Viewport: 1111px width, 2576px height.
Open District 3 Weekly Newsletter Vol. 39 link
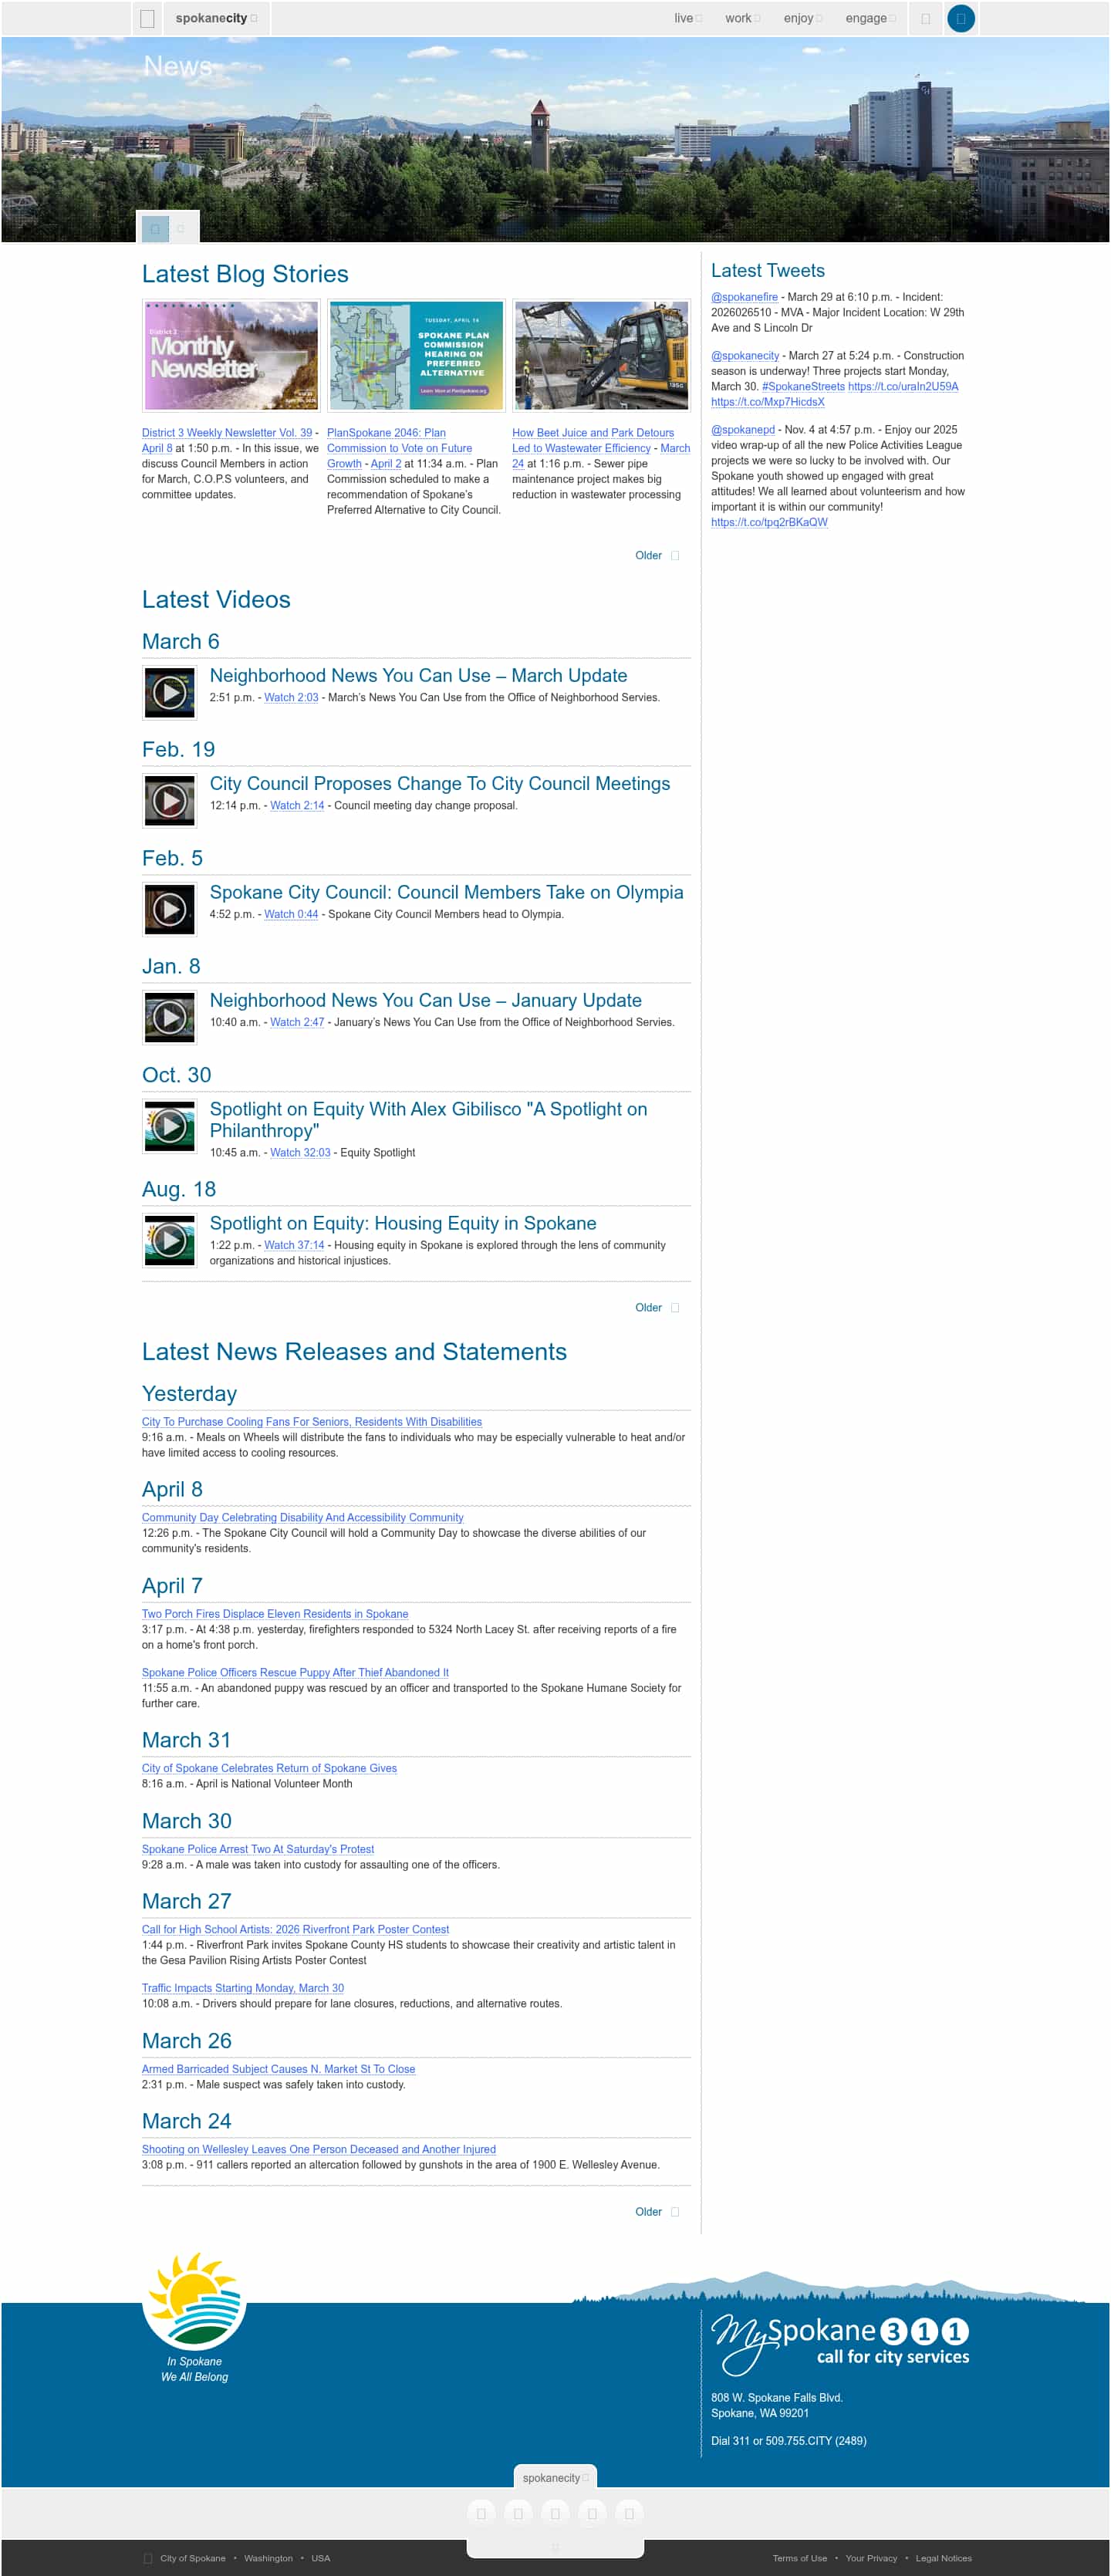[227, 433]
